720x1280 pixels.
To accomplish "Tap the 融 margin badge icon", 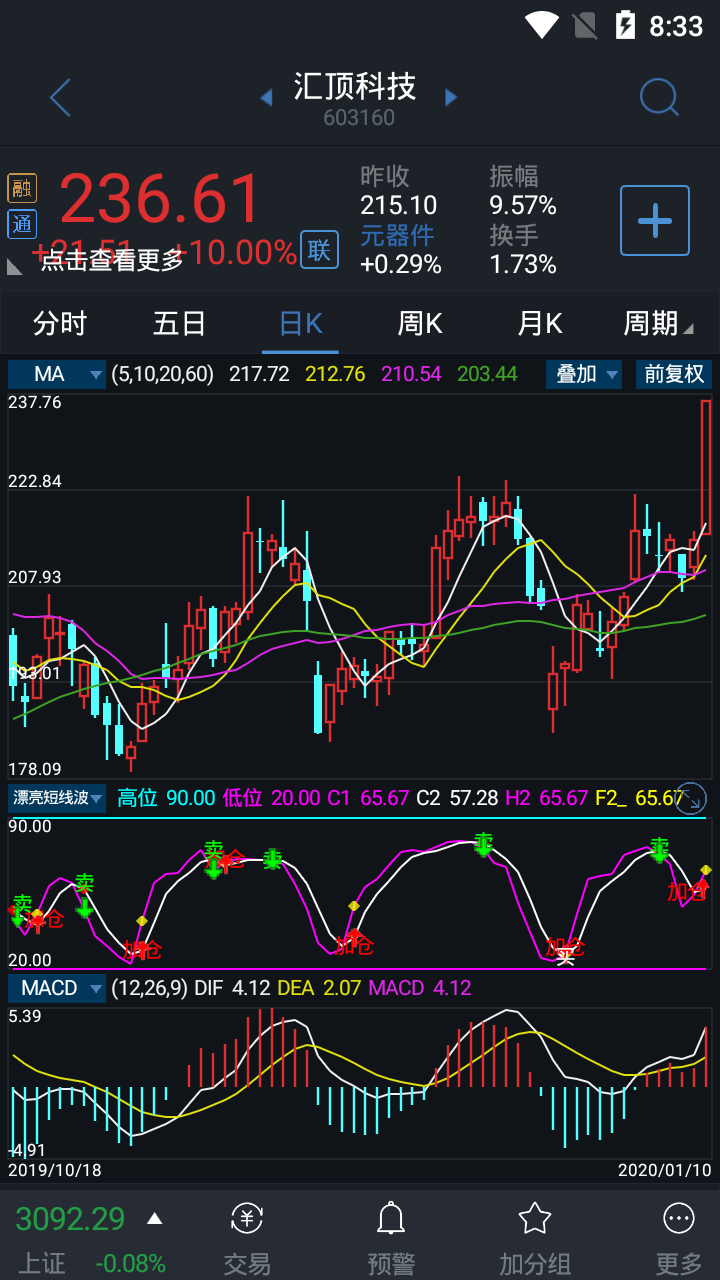I will pos(22,188).
